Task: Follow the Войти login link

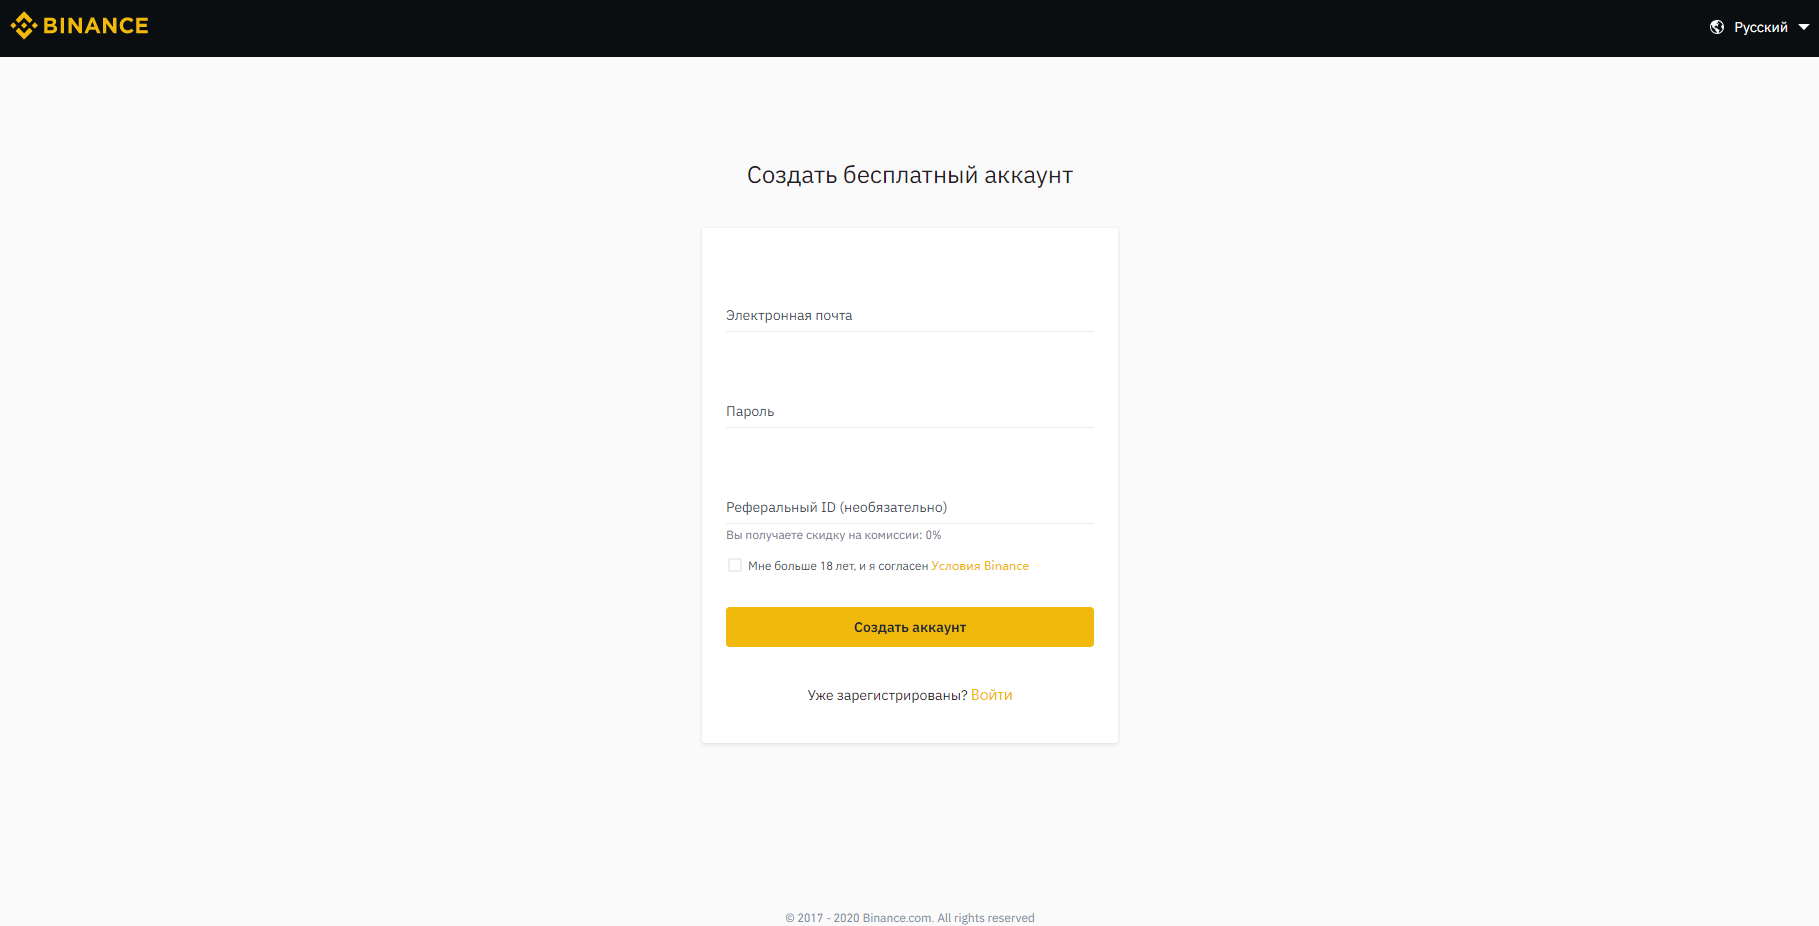Action: (992, 695)
